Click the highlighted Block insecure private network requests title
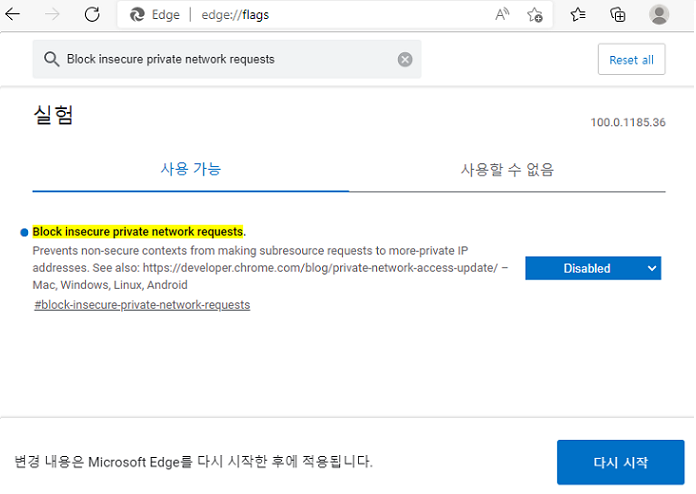This screenshot has width=696, height=494. (x=138, y=232)
